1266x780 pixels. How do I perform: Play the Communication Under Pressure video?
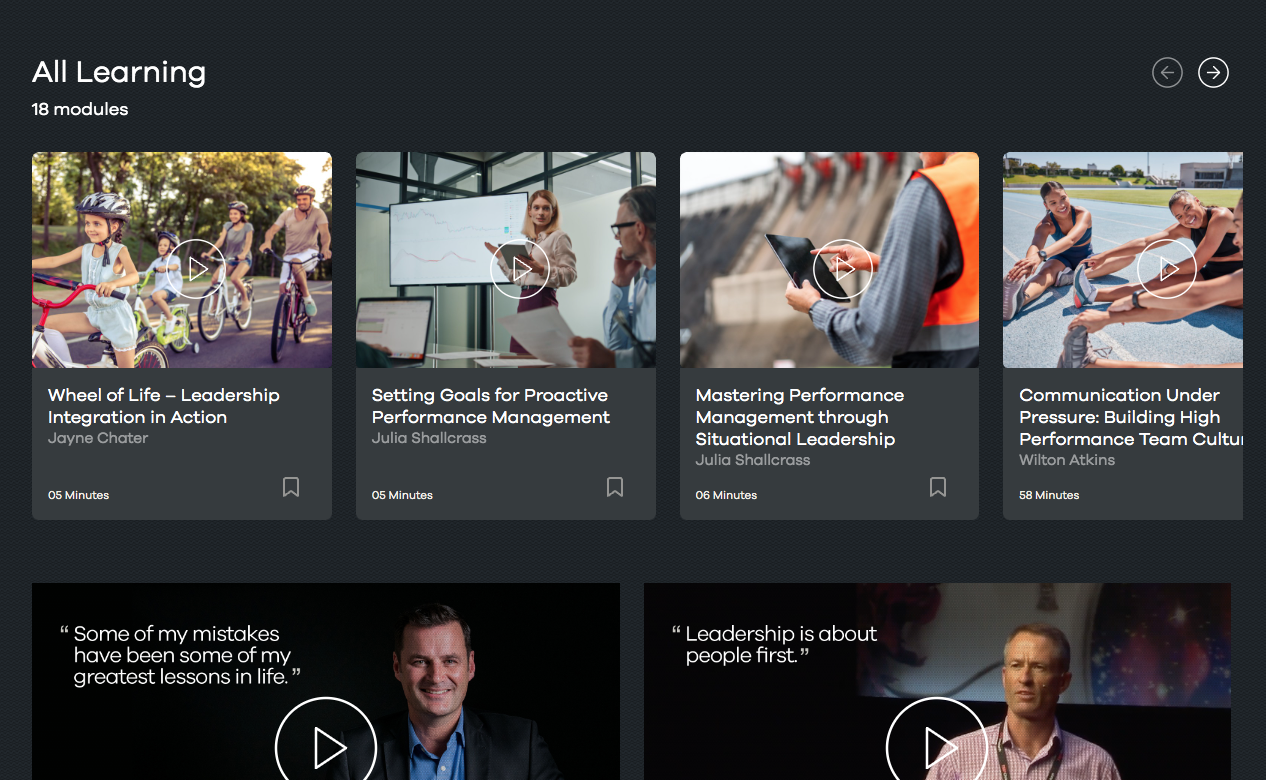coord(1167,269)
